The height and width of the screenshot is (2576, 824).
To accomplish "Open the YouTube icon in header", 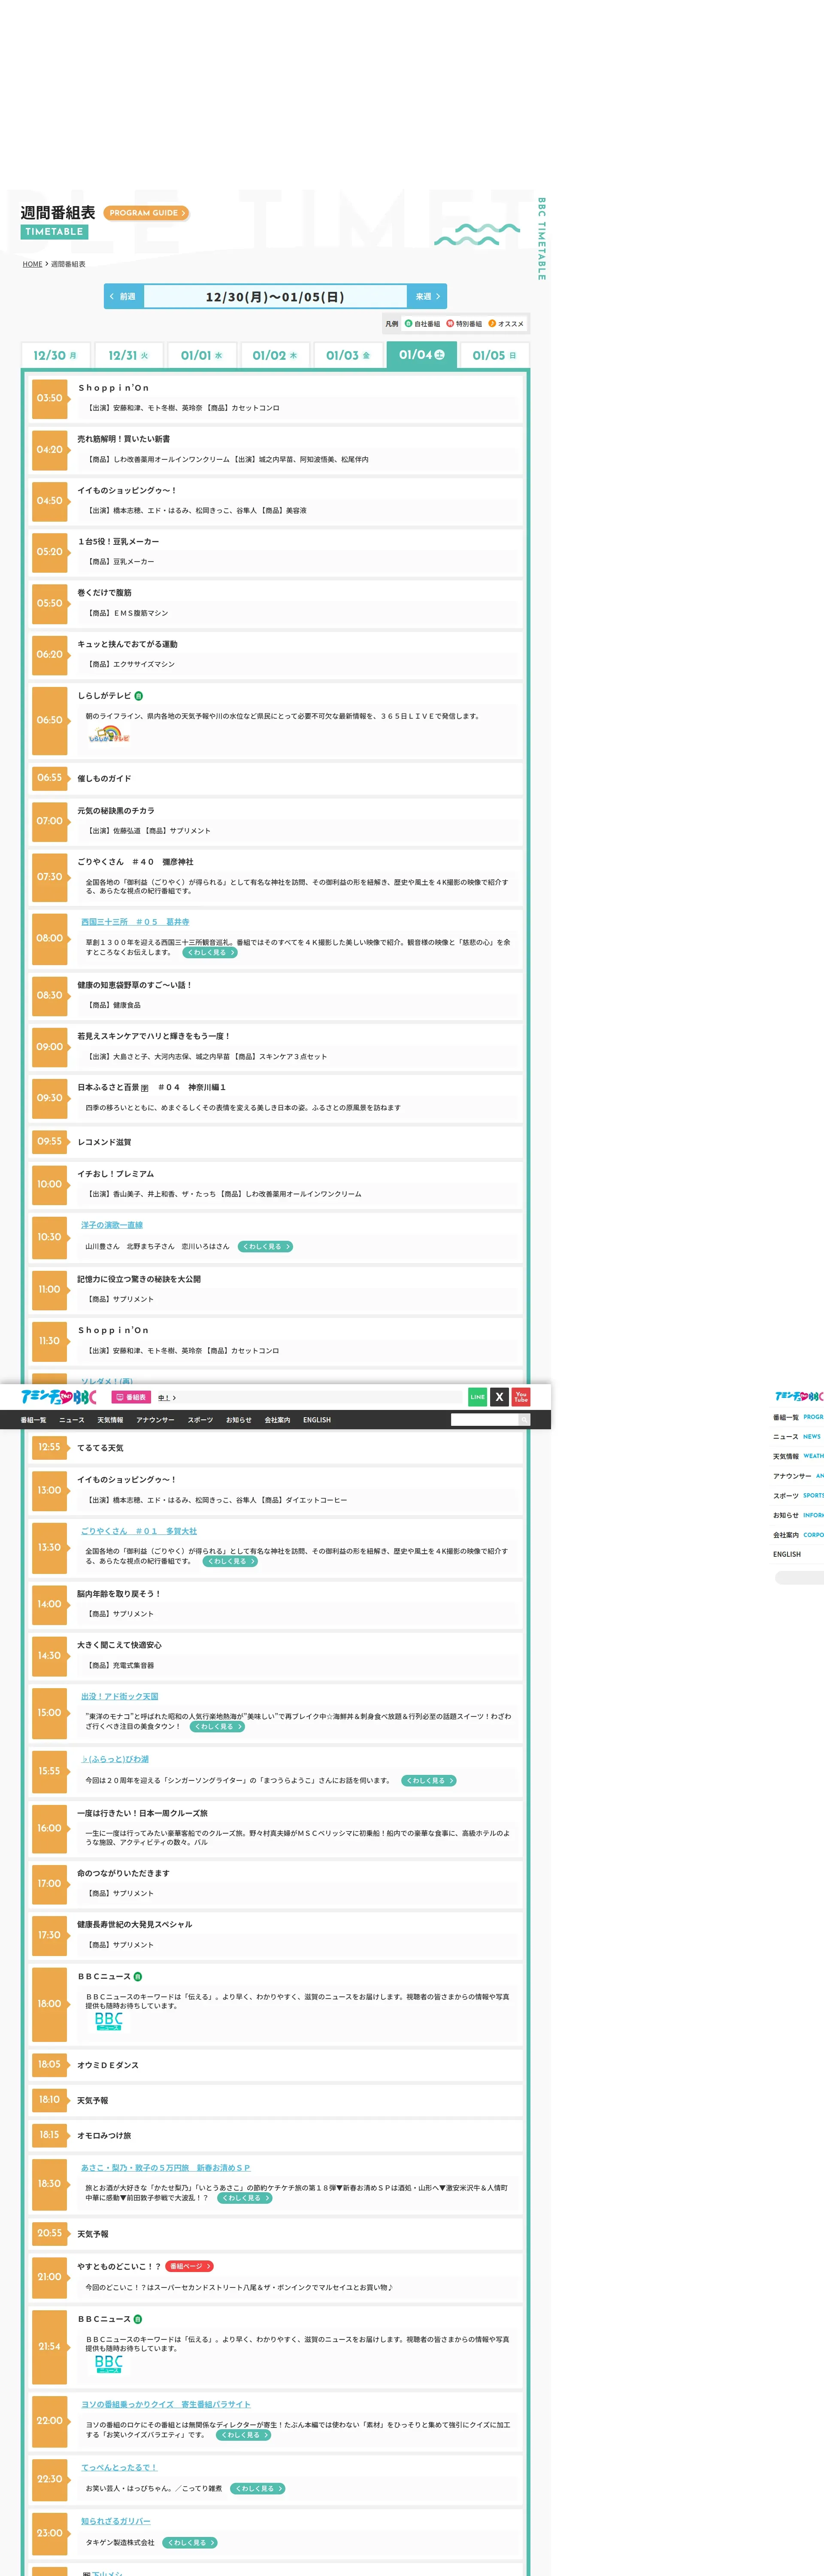I will (x=521, y=1397).
